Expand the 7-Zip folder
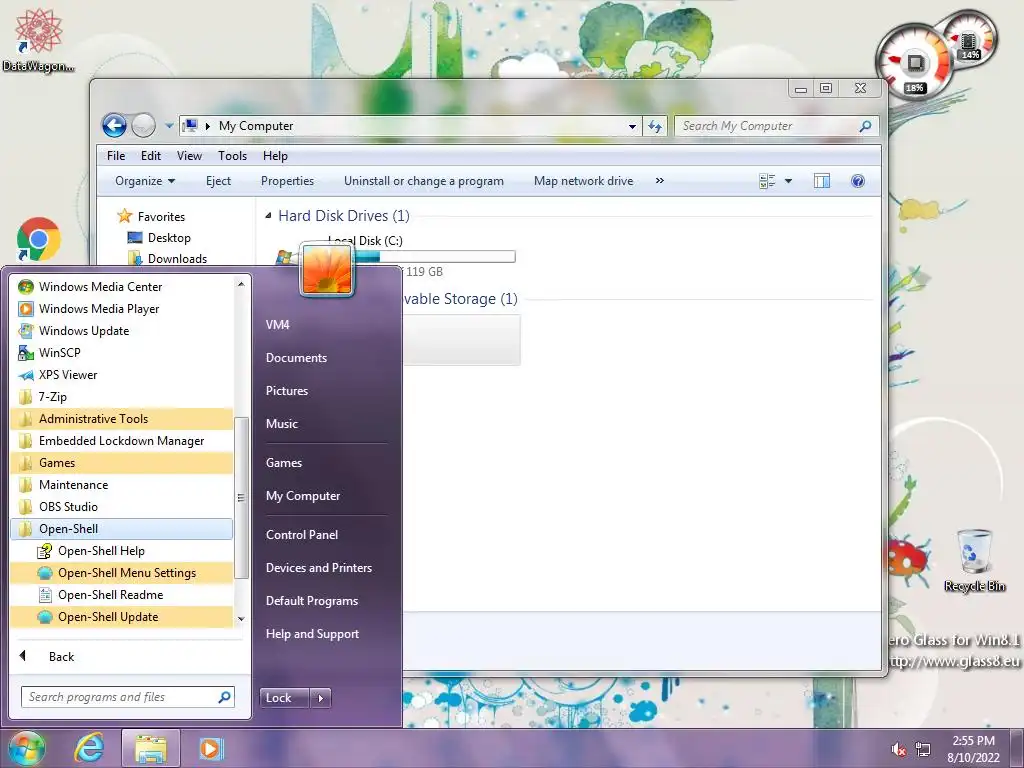This screenshot has height=768, width=1024. point(122,397)
